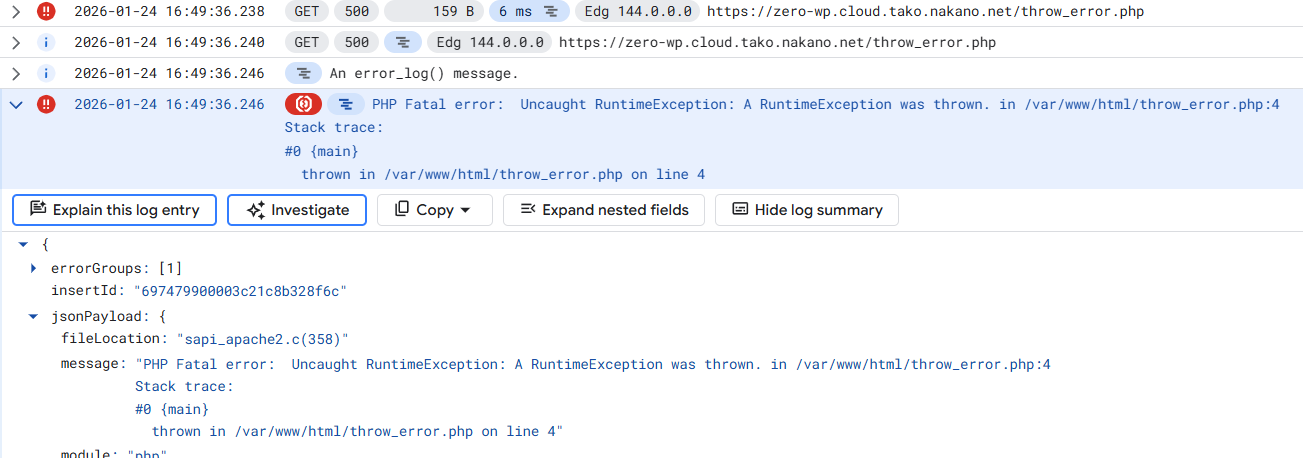Click the info severity icon on the error_log() row
The image size is (1303, 458).
tap(46, 74)
